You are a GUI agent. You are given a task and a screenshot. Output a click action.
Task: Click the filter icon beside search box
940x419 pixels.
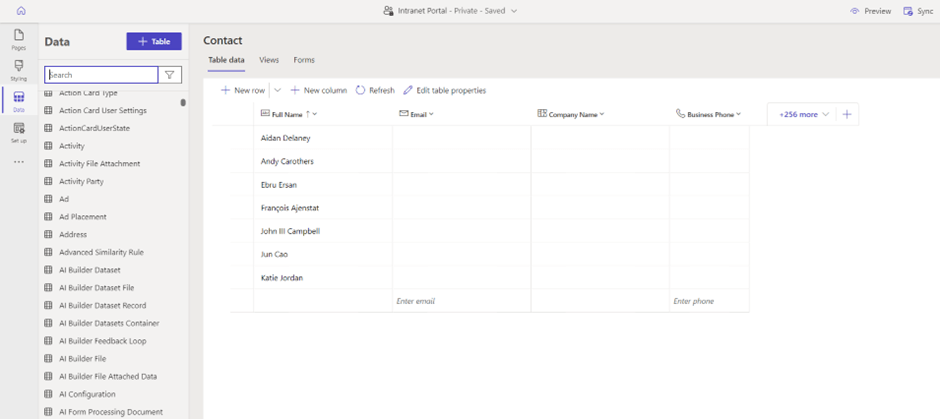[170, 75]
